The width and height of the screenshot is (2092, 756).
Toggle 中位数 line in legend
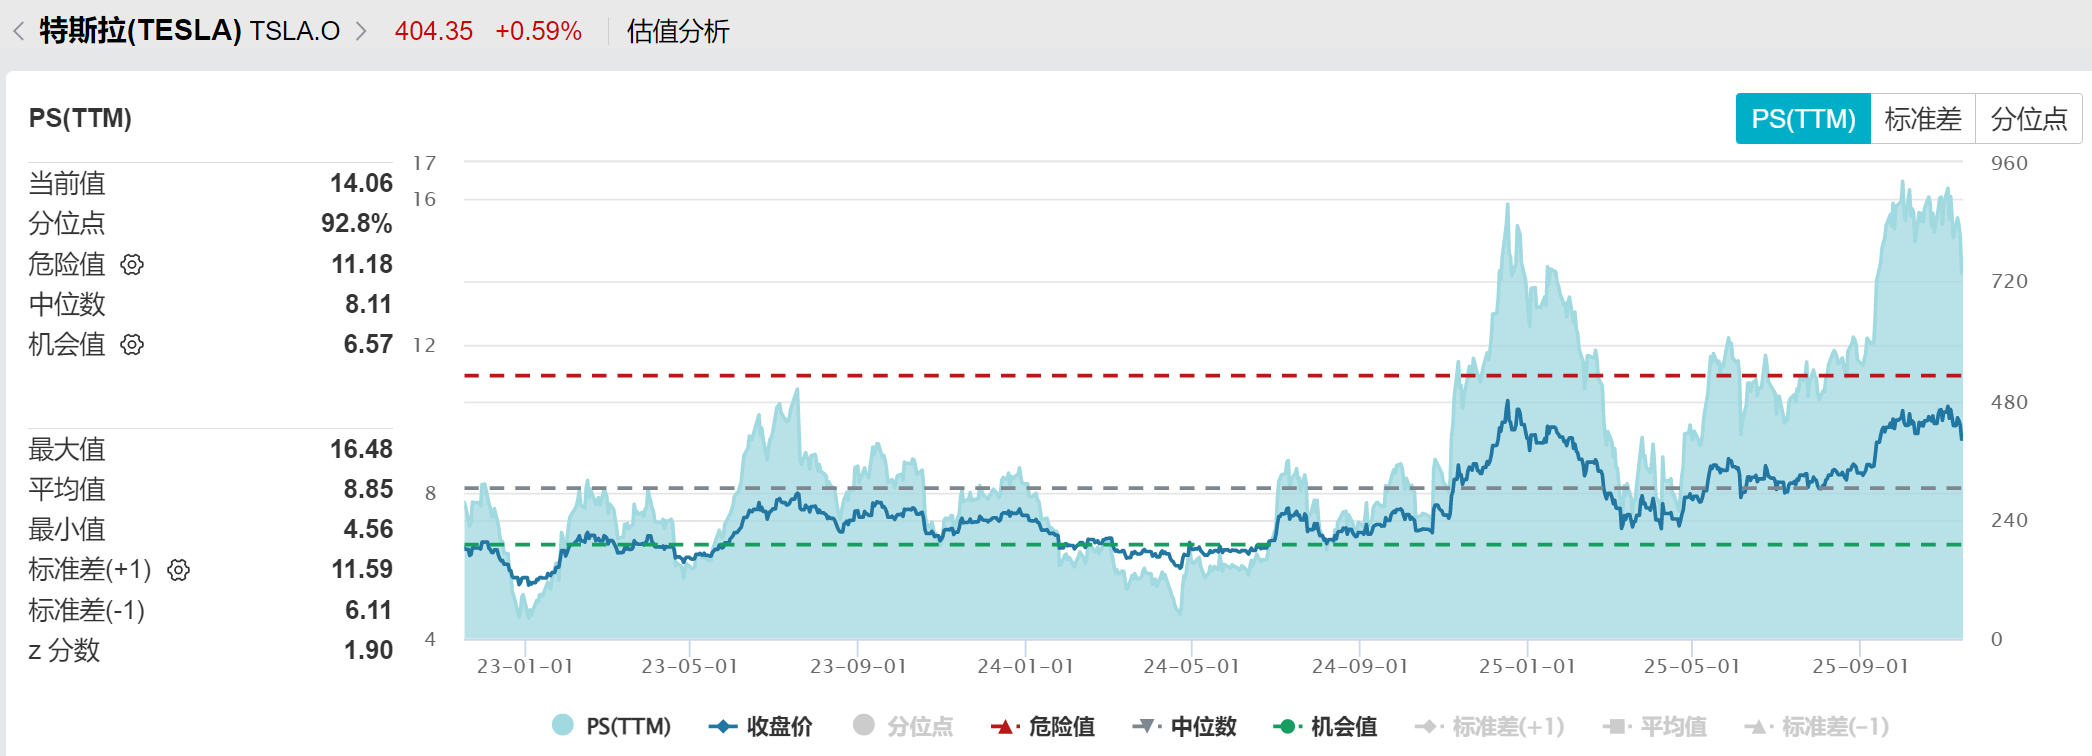click(1185, 726)
